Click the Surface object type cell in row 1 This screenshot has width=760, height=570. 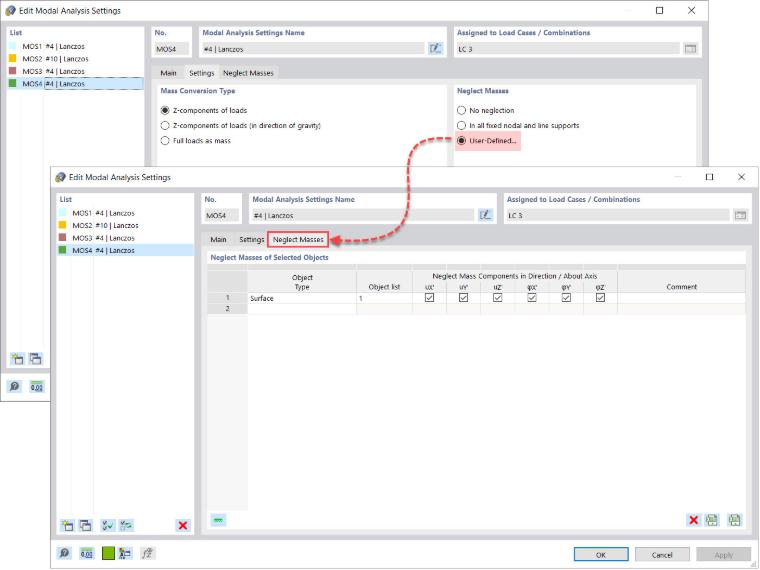tap(301, 298)
